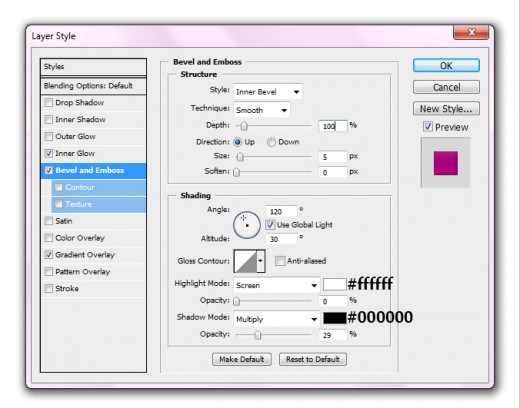Image resolution: width=520 pixels, height=408 pixels.
Task: Open the Gloss Contour thumbnail editor
Action: pos(245,261)
